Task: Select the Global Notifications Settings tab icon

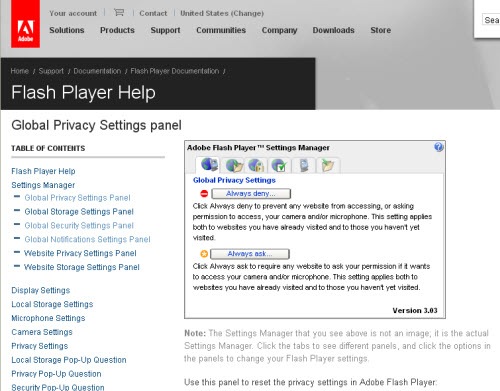Action: point(279,165)
